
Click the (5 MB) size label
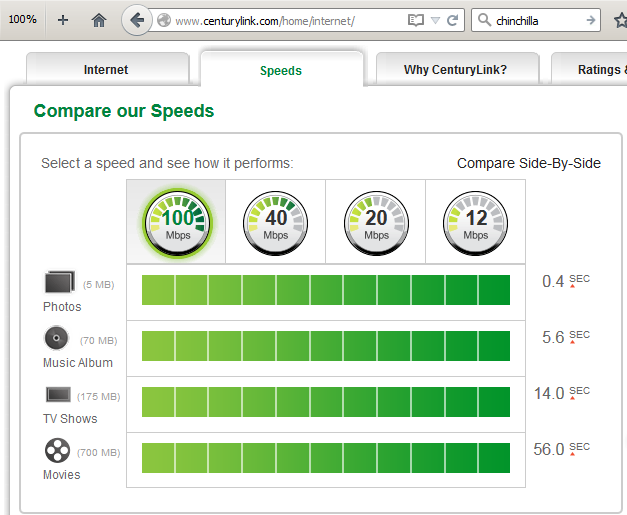99,285
